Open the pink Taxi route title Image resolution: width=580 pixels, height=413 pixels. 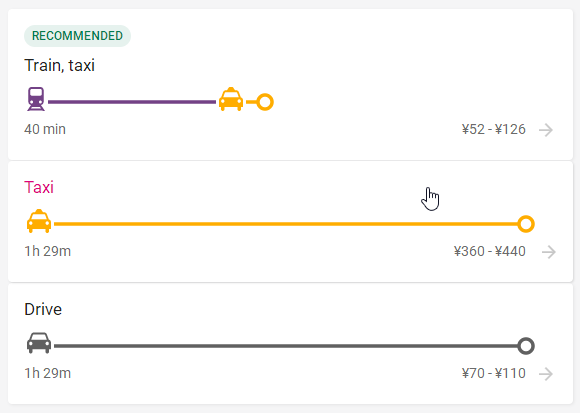pos(39,187)
